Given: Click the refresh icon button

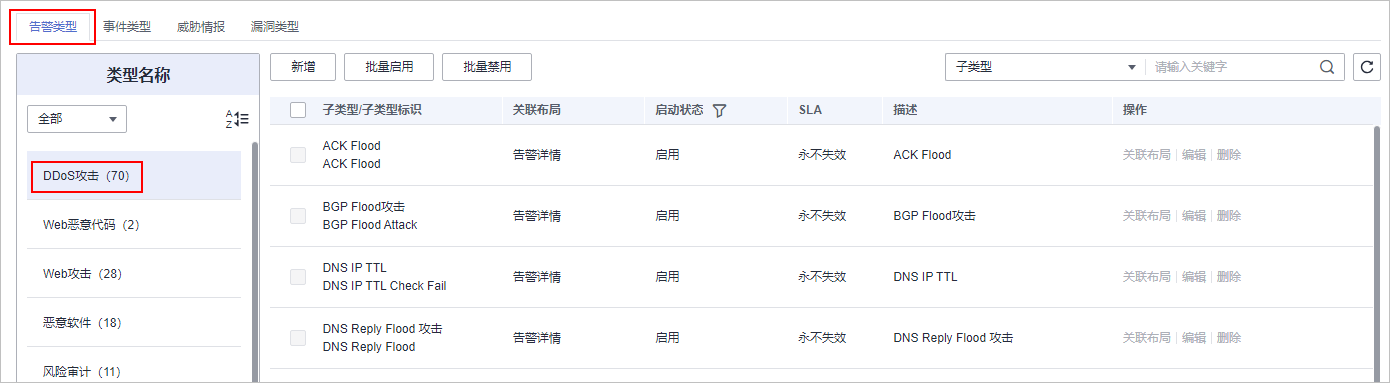Looking at the screenshot, I should tap(1367, 67).
